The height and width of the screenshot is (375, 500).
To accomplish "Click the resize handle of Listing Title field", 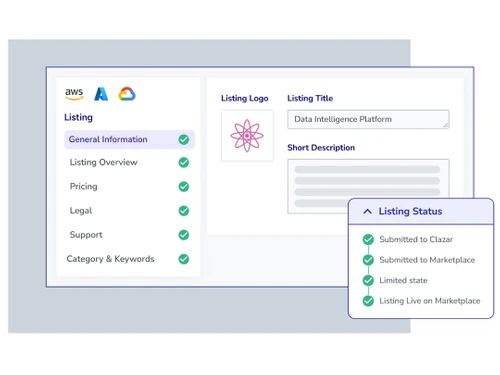I will [446, 125].
